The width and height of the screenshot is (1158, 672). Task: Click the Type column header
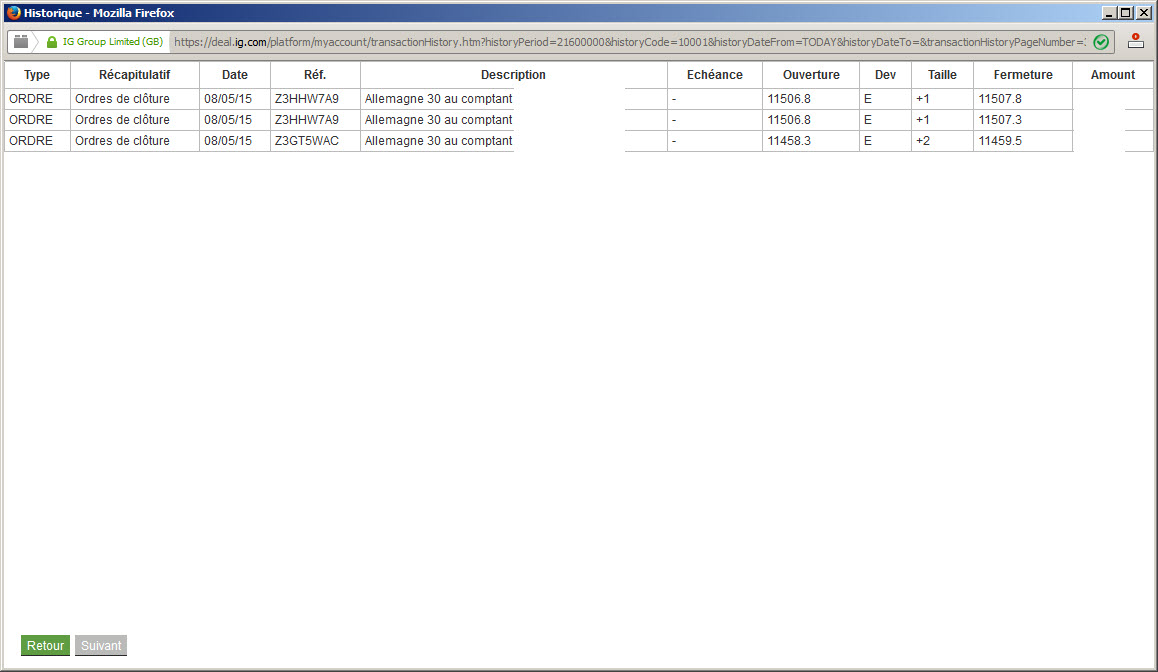(x=37, y=75)
